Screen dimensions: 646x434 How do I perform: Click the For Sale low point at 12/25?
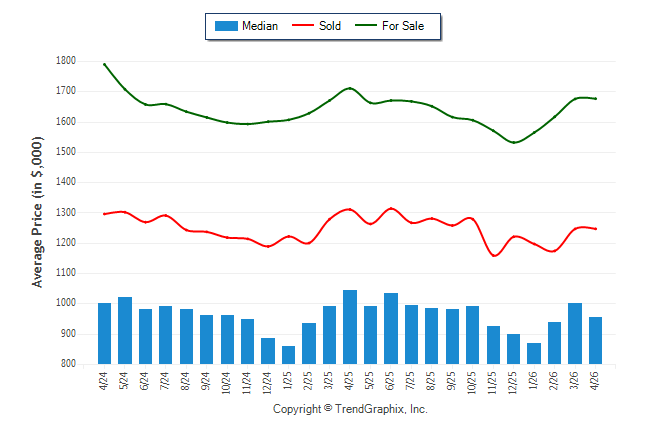(514, 143)
